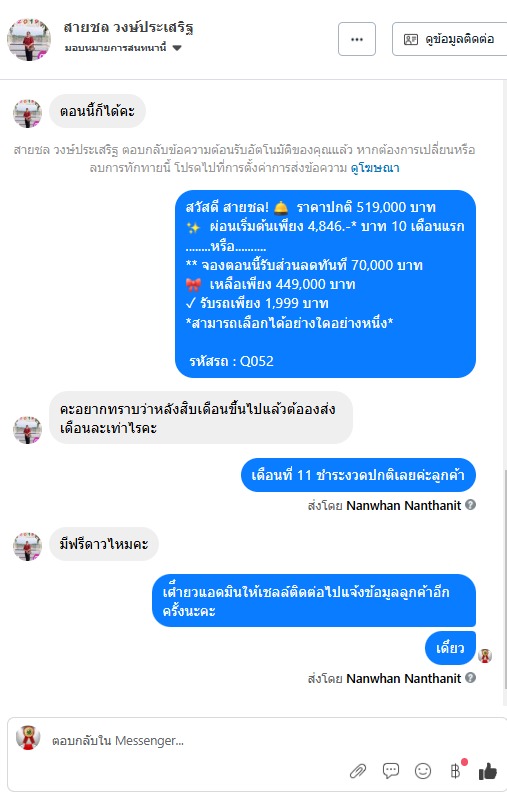Select the blue promo message with code Q052
This screenshot has width=507, height=798.
pyautogui.click(x=325, y=284)
